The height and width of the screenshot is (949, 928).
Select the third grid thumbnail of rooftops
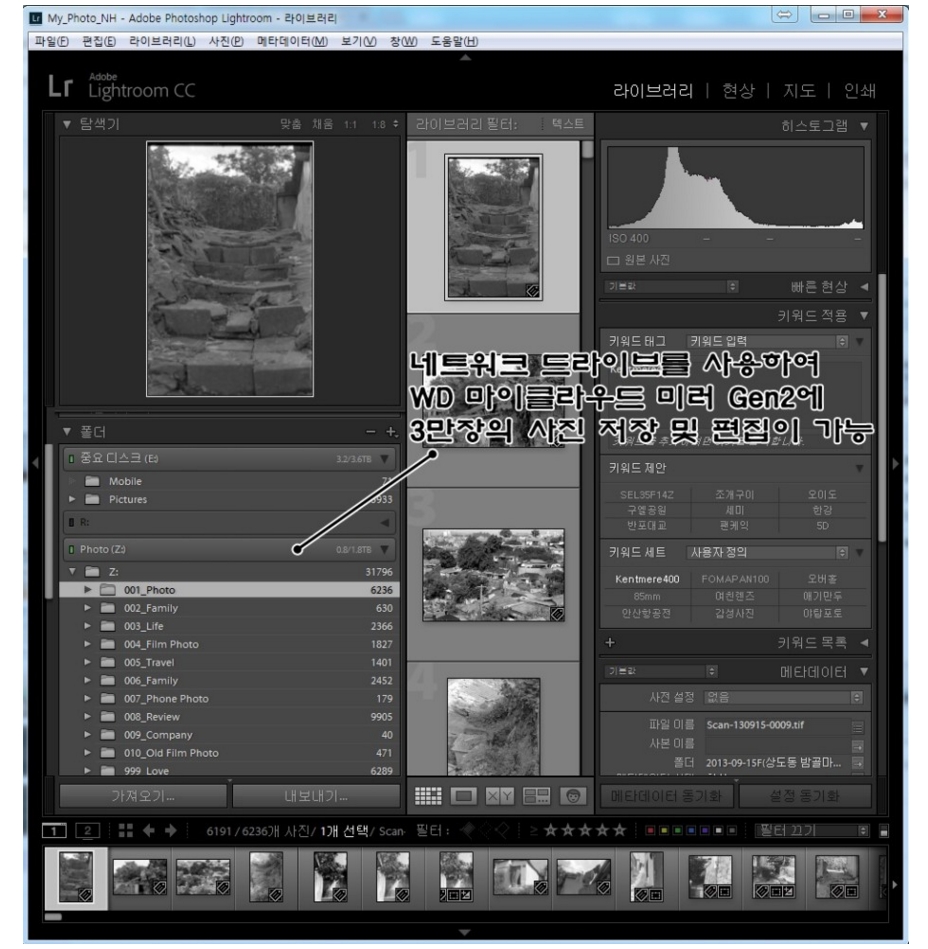(493, 575)
